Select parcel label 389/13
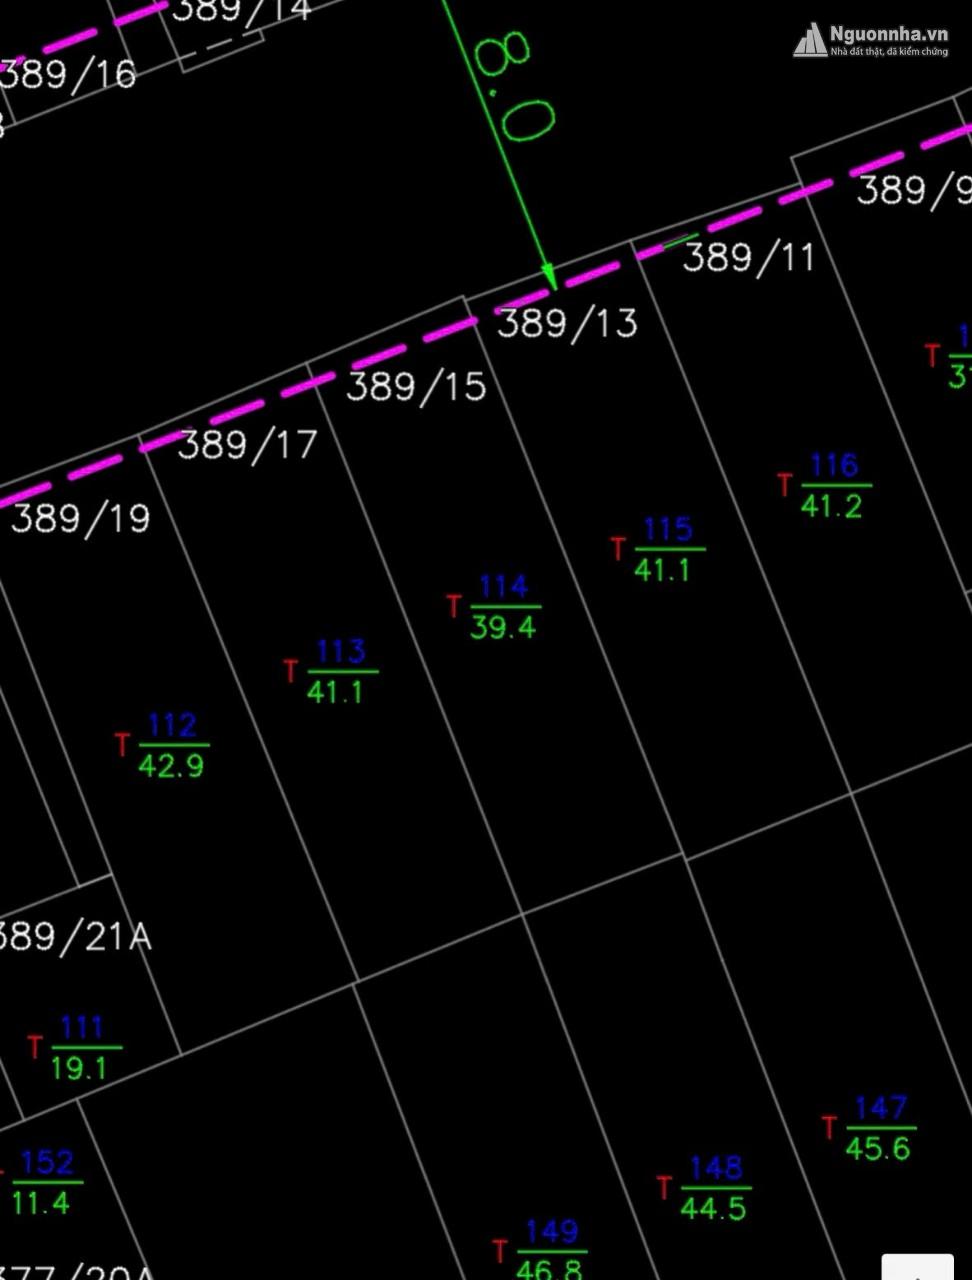 pos(567,323)
